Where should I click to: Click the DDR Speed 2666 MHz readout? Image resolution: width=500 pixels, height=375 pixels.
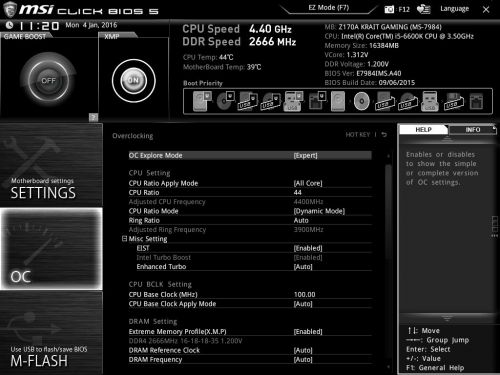(x=239, y=42)
